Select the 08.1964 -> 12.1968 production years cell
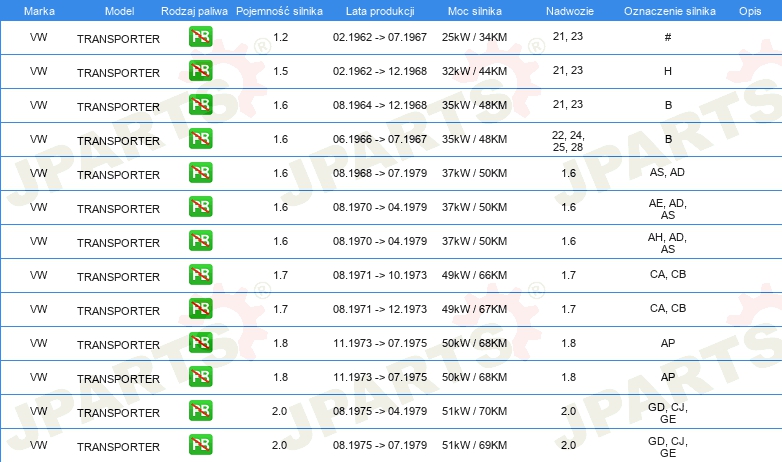 [x=380, y=105]
